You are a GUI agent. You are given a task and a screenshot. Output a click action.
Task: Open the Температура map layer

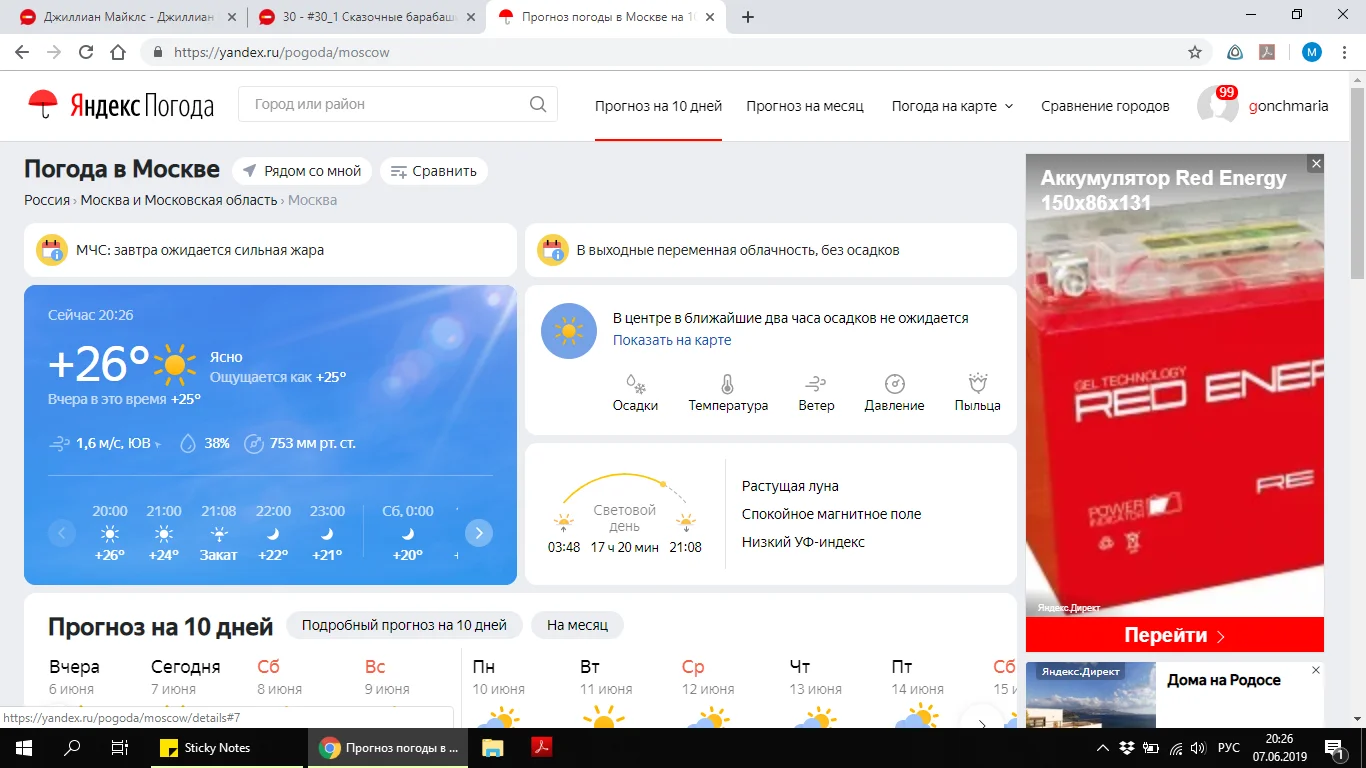coord(728,393)
